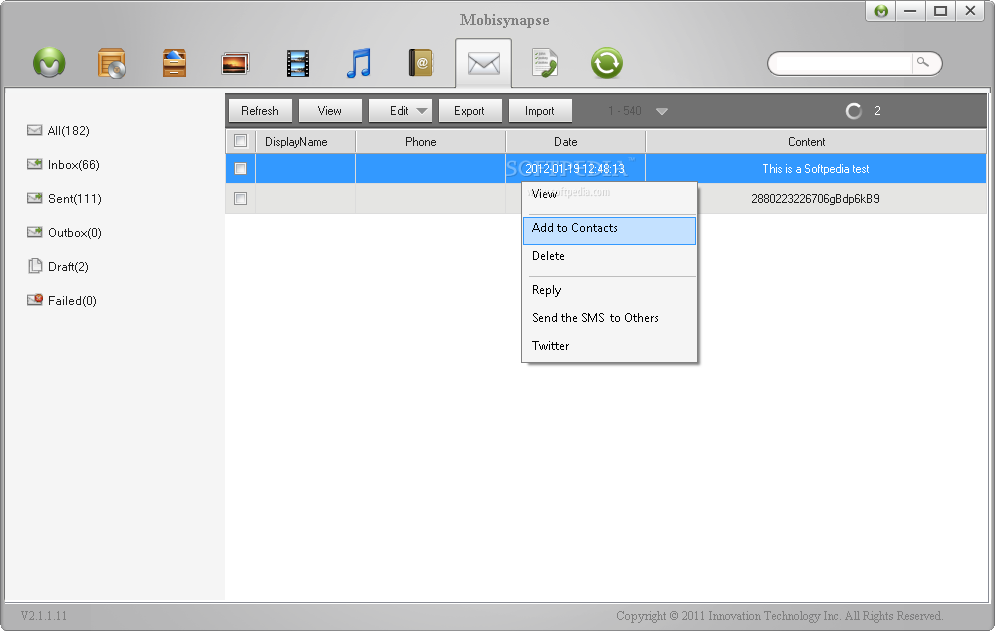
Task: Select the Inbox(66) folder
Action: point(63,164)
